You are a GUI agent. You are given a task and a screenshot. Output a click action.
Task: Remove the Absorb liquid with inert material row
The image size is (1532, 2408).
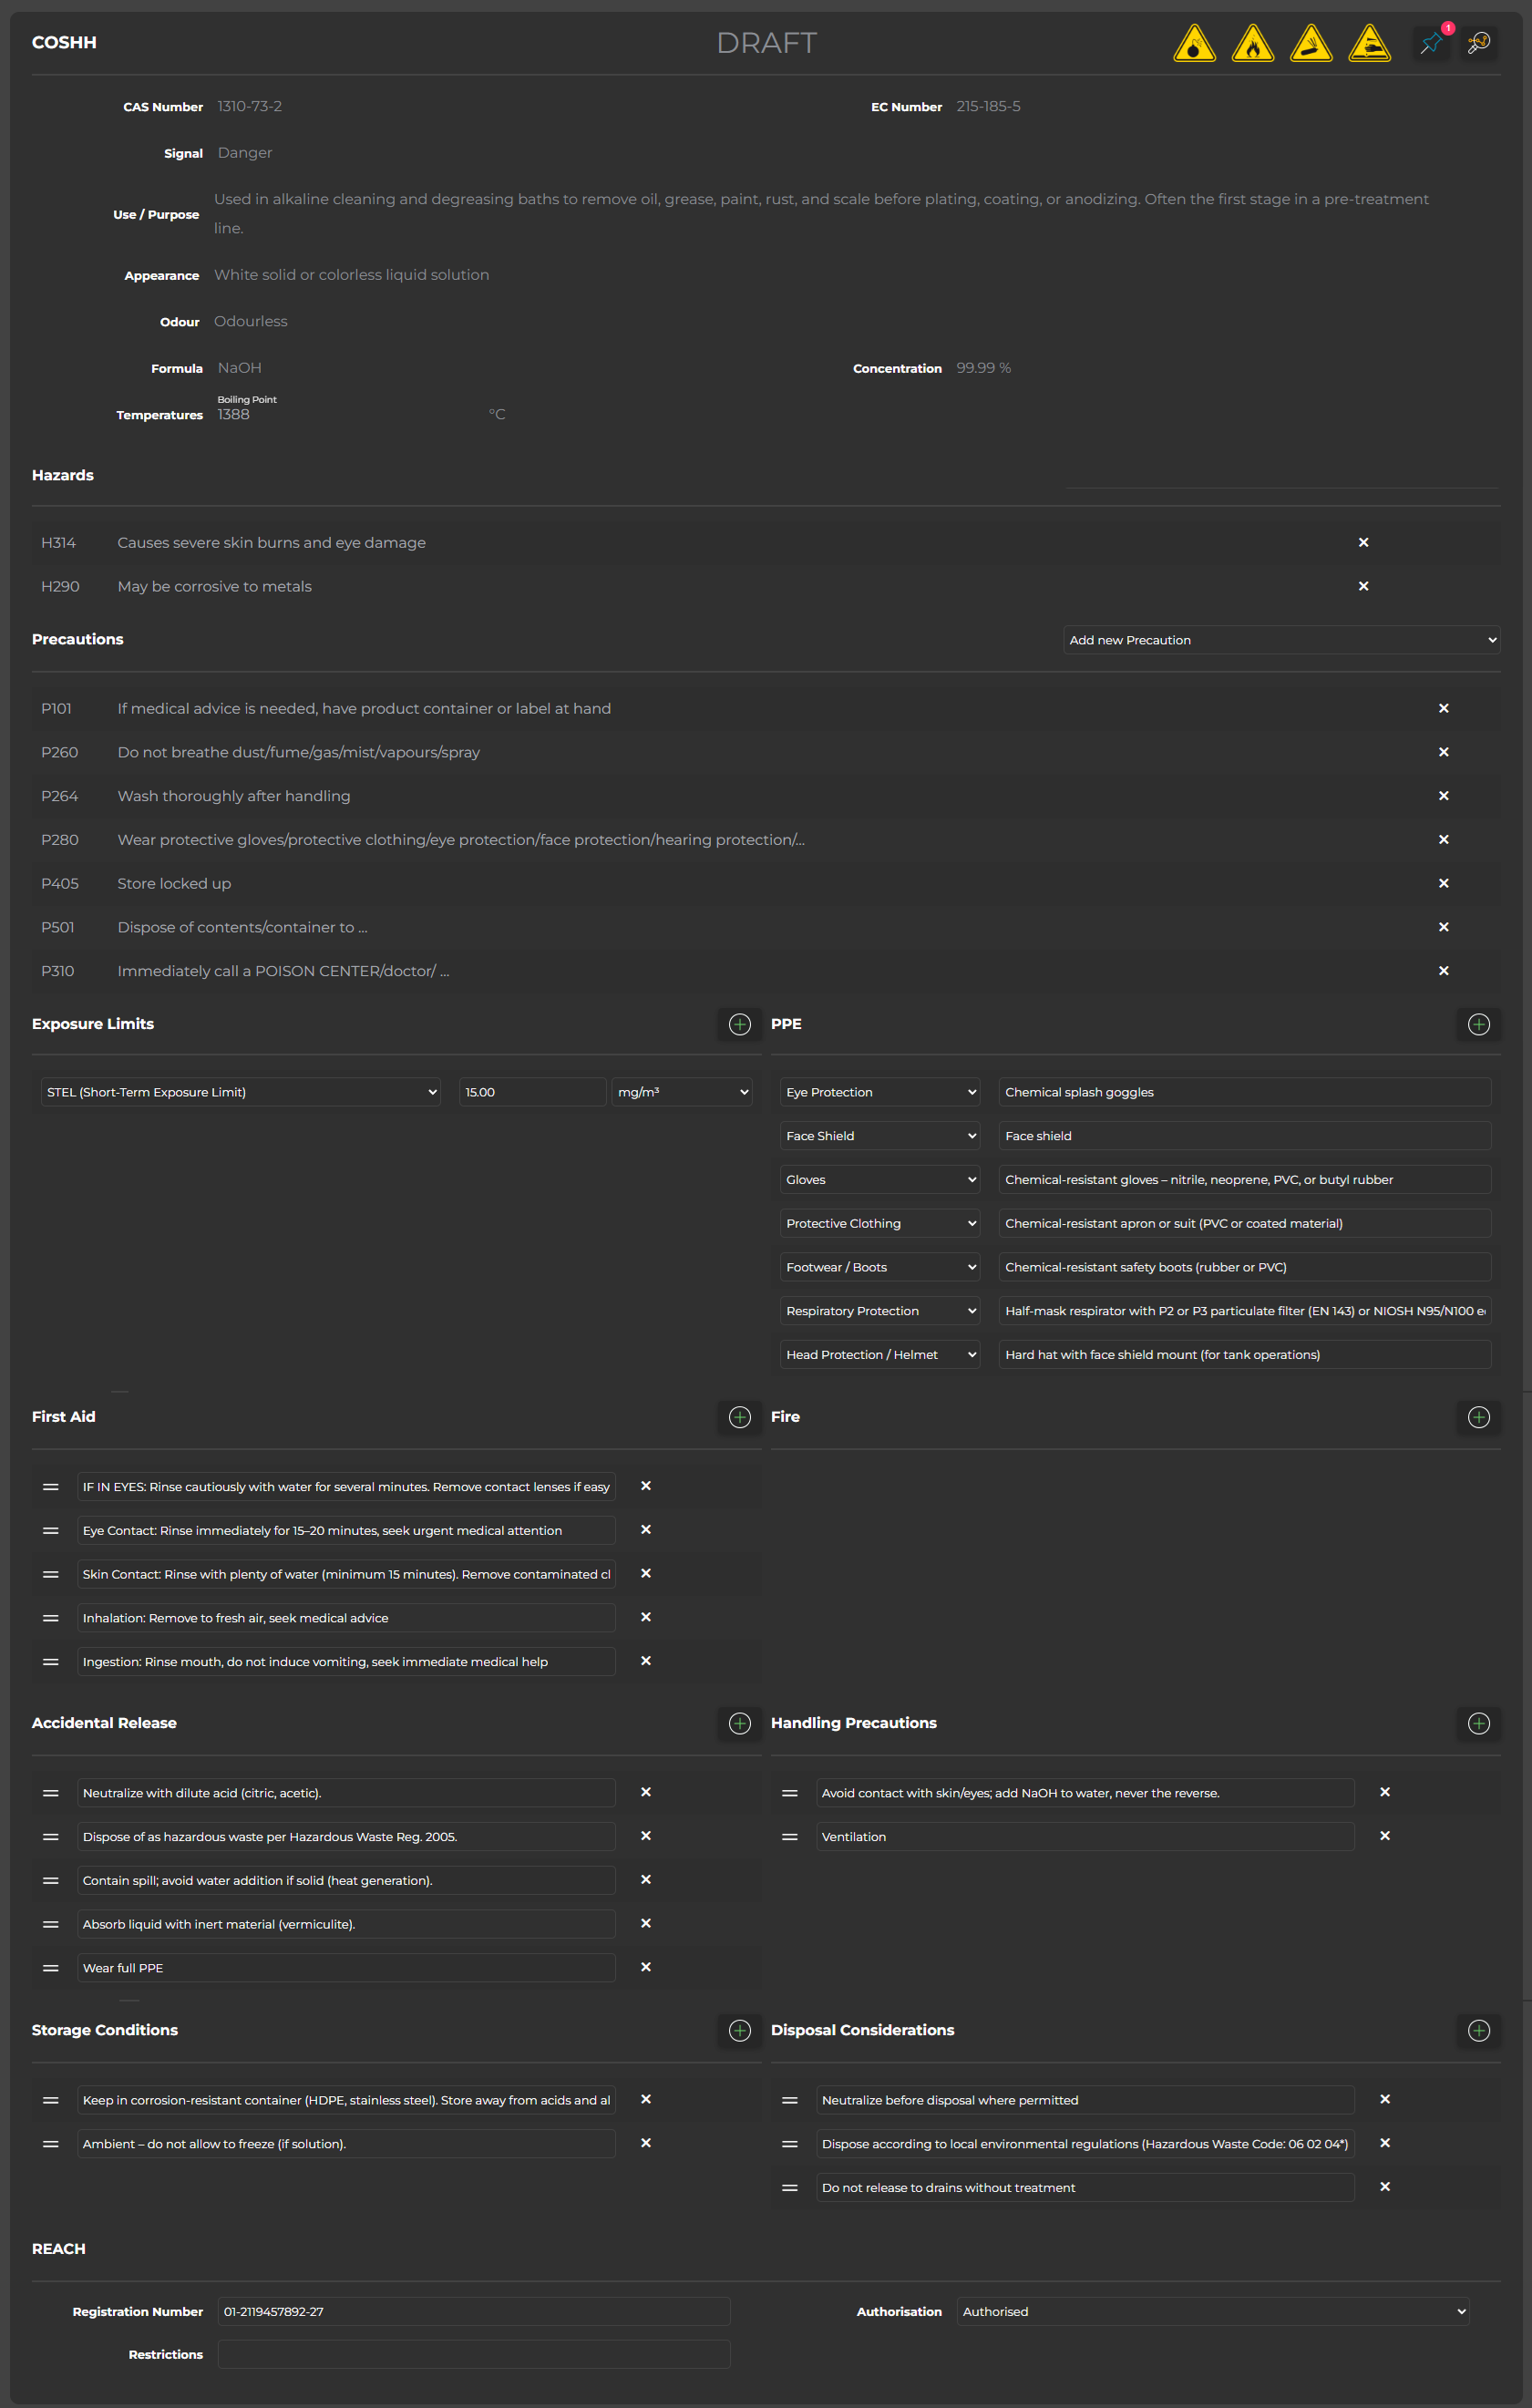[x=646, y=1924]
